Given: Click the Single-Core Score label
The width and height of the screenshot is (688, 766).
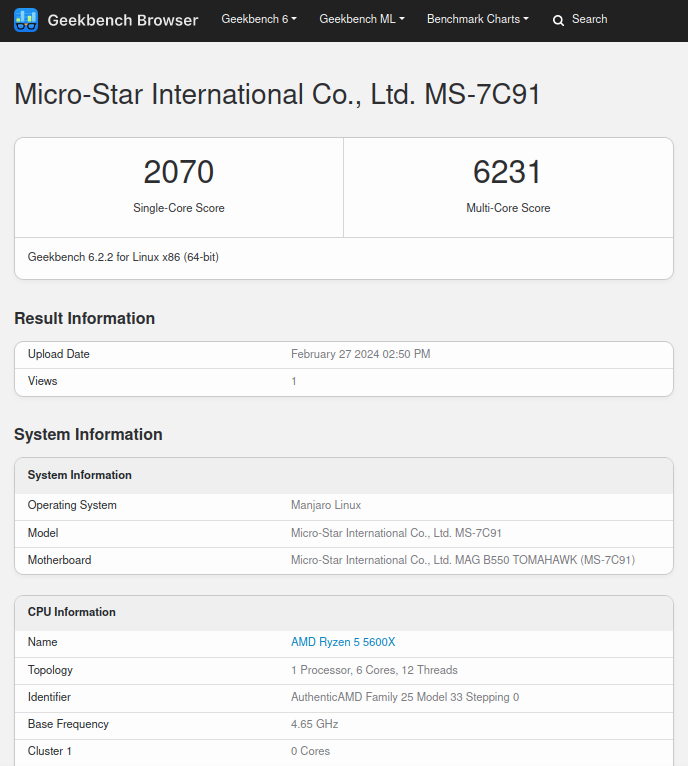Looking at the screenshot, I should click(179, 208).
